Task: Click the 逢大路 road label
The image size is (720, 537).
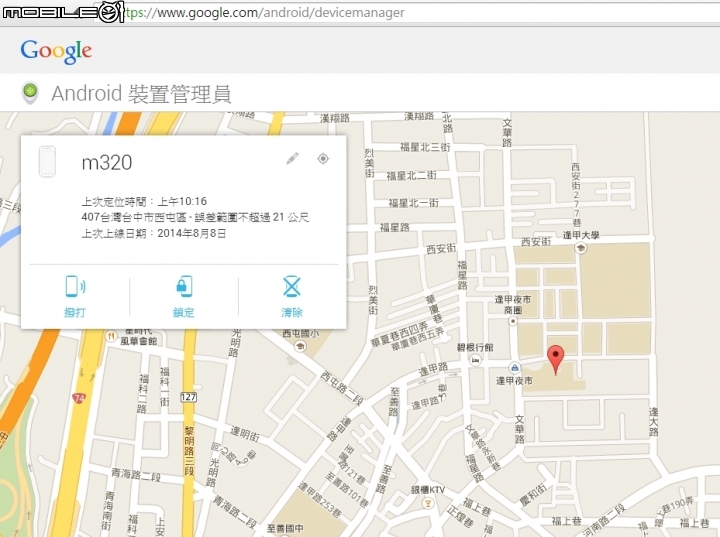Action: (x=653, y=422)
